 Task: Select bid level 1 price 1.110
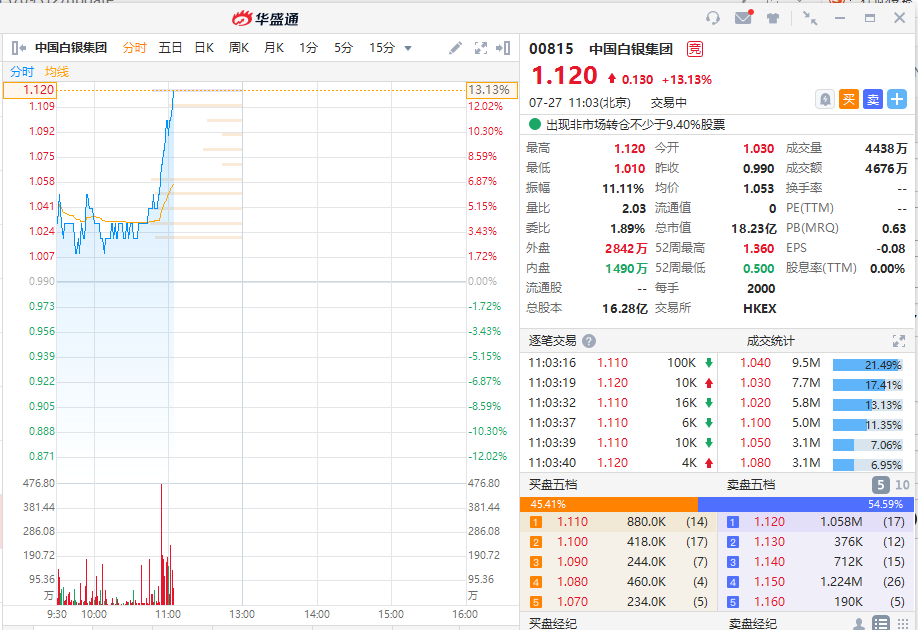[x=573, y=522]
